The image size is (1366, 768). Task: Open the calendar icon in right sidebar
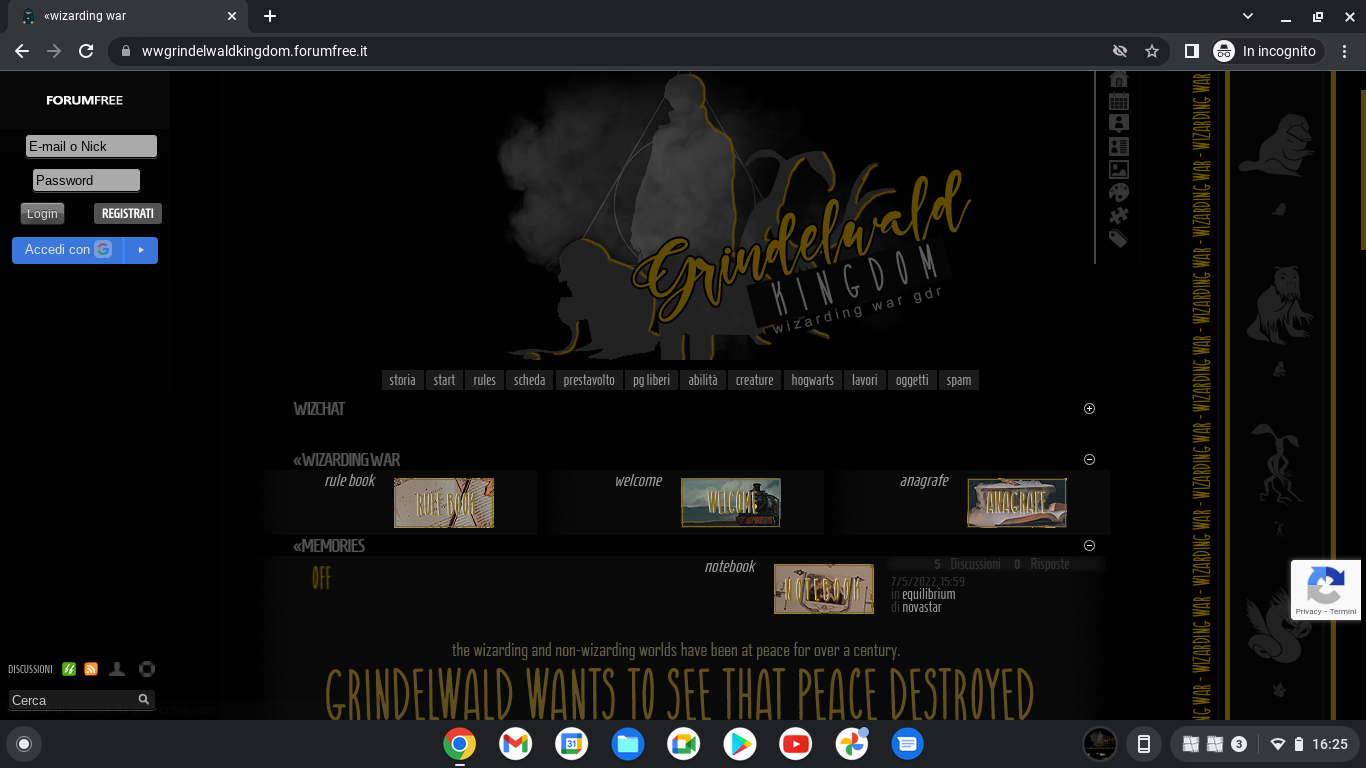pyautogui.click(x=1119, y=101)
